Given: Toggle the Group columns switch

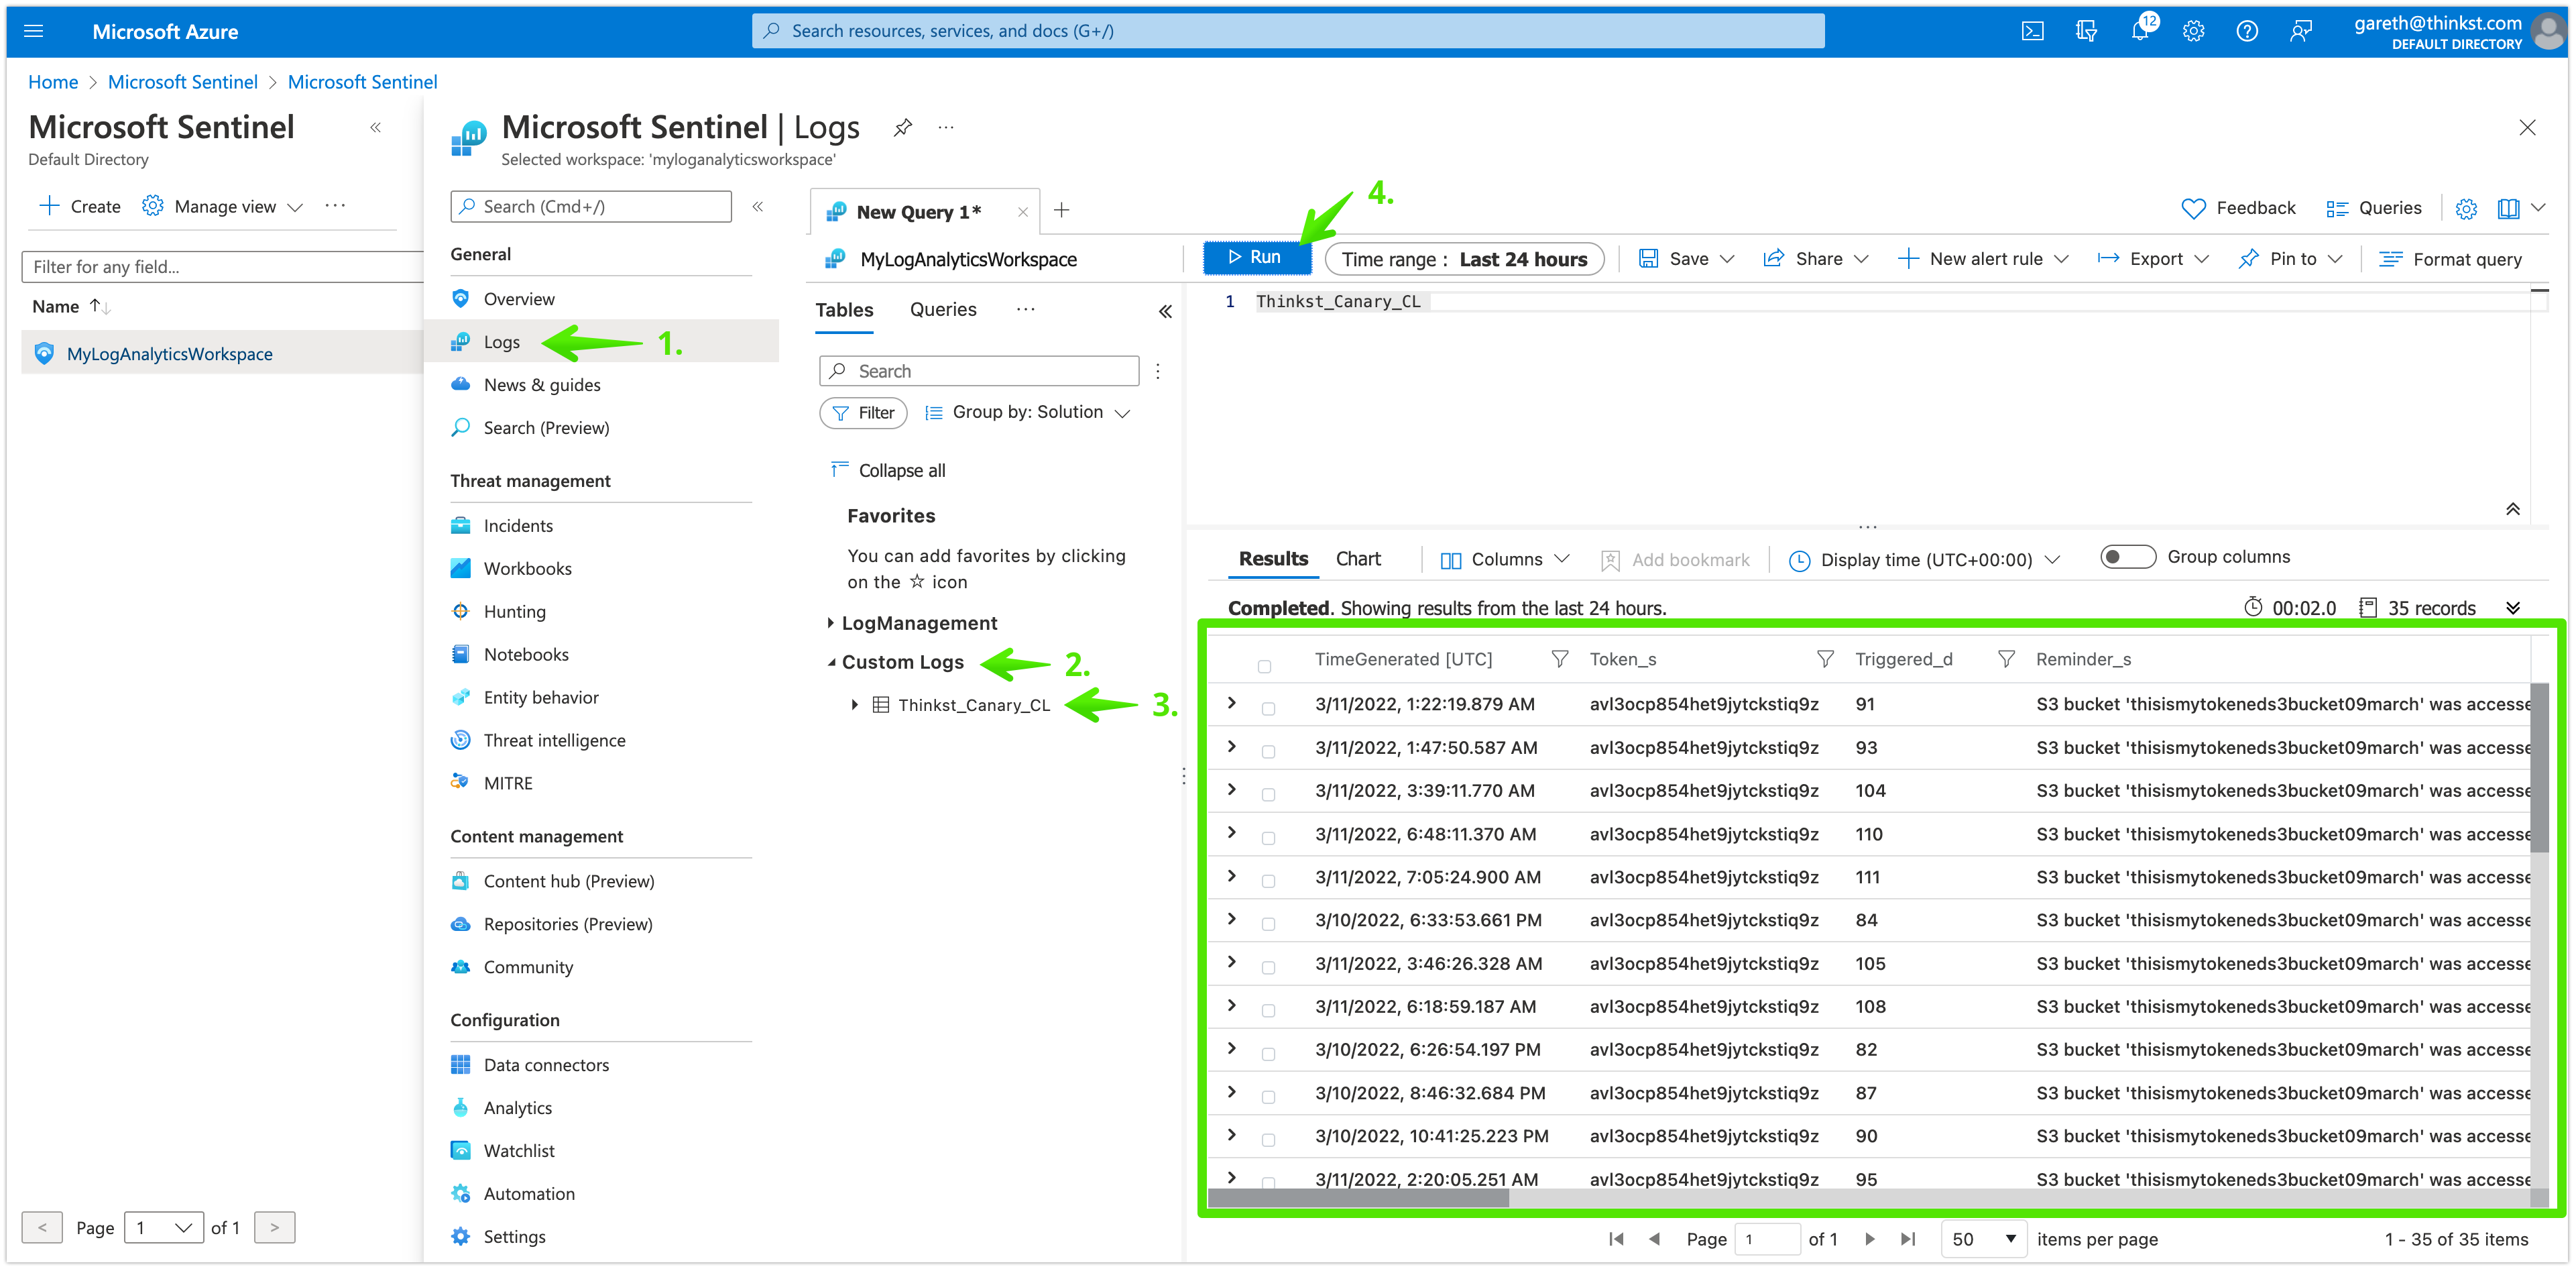Looking at the screenshot, I should pyautogui.click(x=2127, y=557).
